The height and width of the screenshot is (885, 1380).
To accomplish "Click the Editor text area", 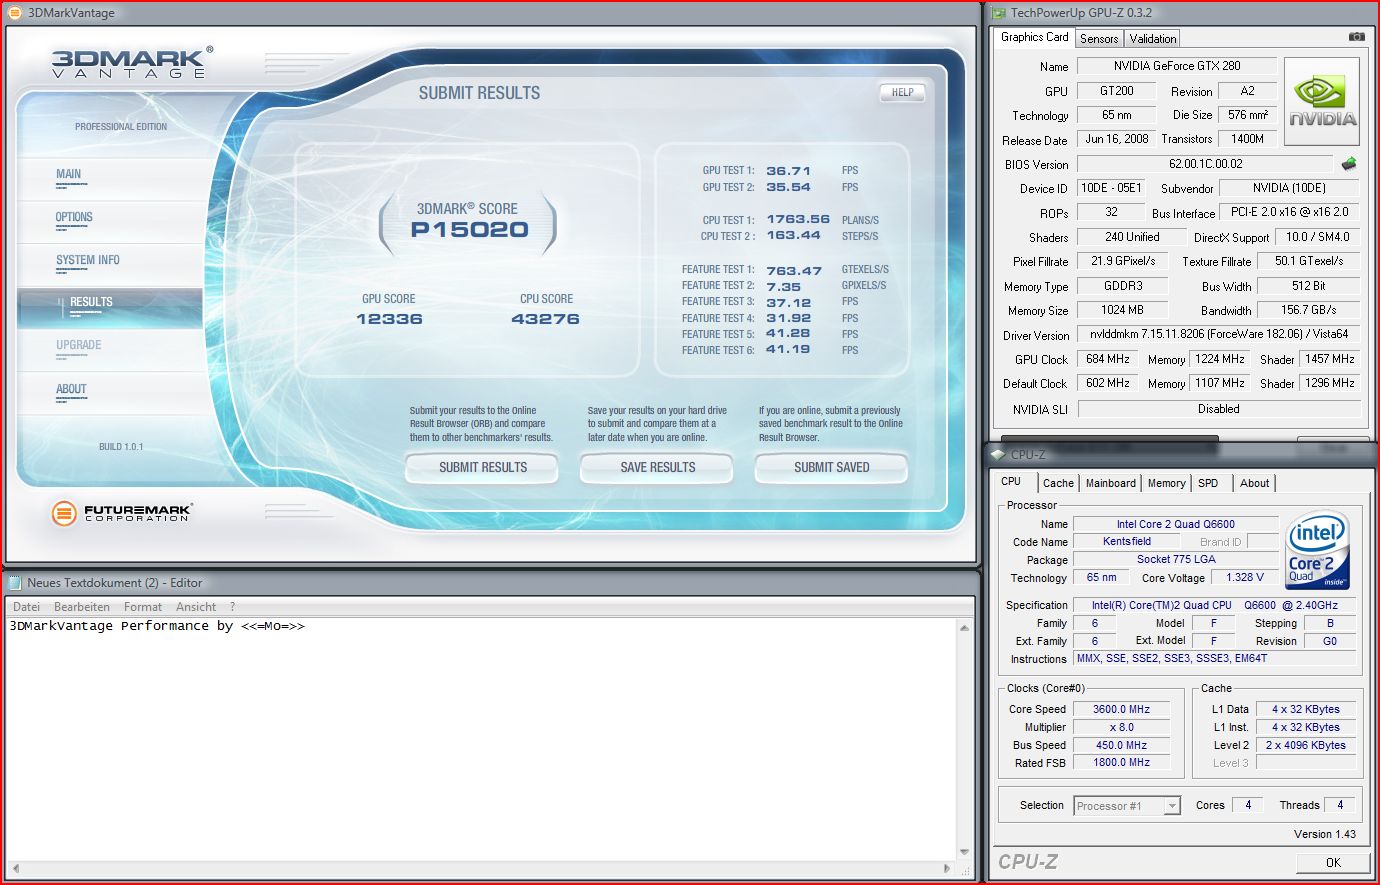I will click(480, 738).
